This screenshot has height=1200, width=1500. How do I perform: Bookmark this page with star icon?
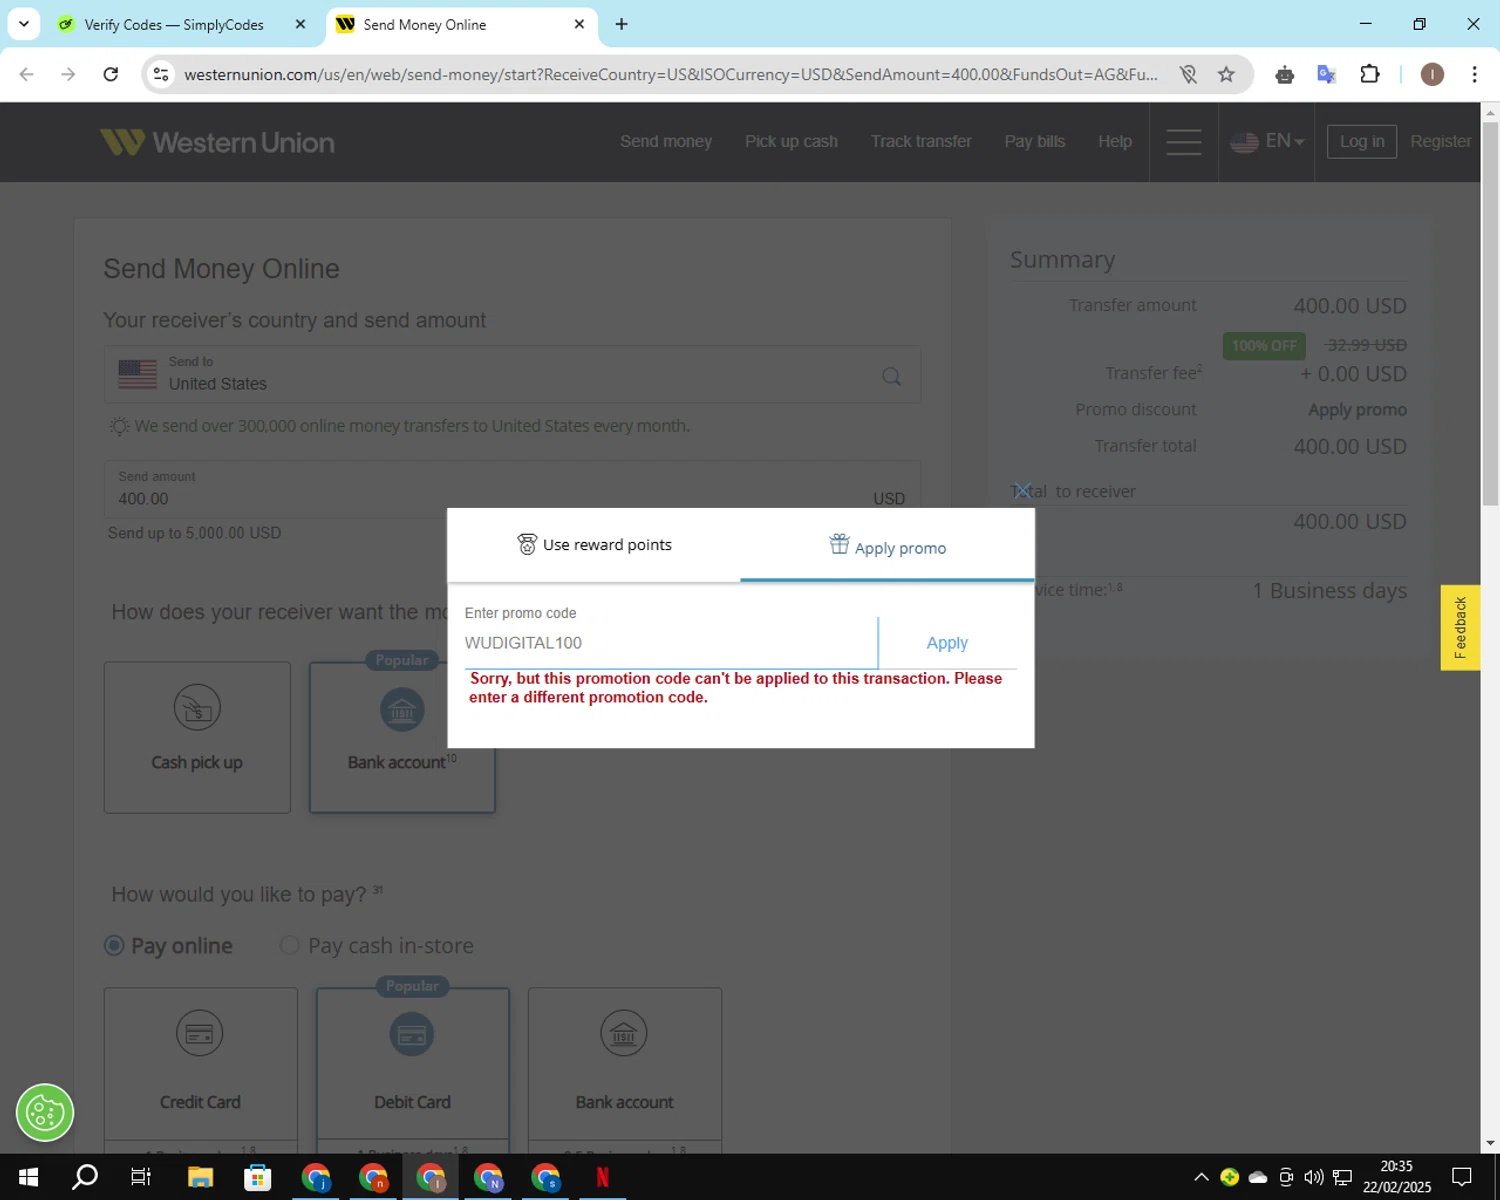1226,74
